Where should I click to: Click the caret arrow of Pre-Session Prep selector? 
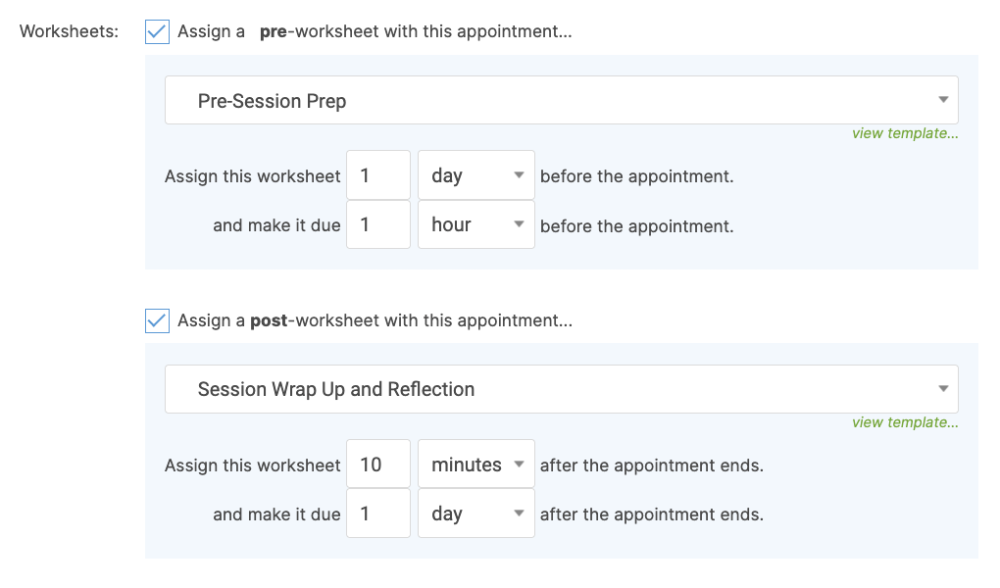pyautogui.click(x=943, y=101)
